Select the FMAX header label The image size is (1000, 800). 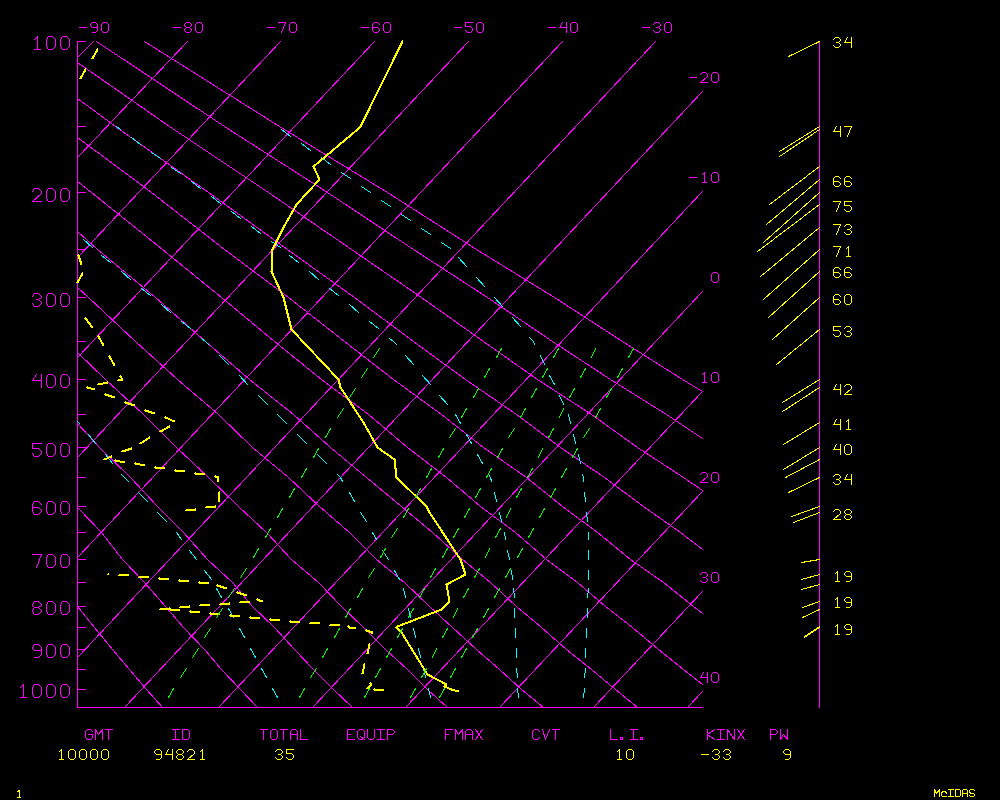[463, 735]
